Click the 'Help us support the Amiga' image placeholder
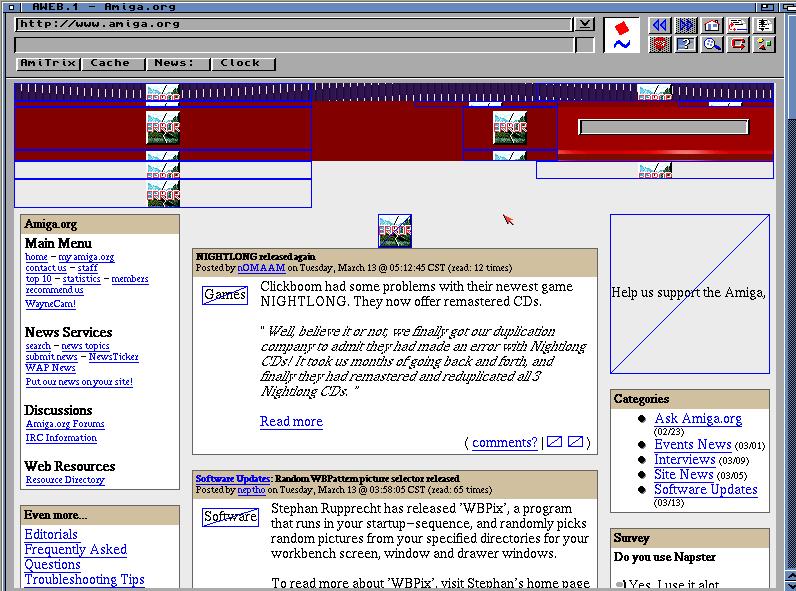The image size is (796, 591). tap(690, 294)
